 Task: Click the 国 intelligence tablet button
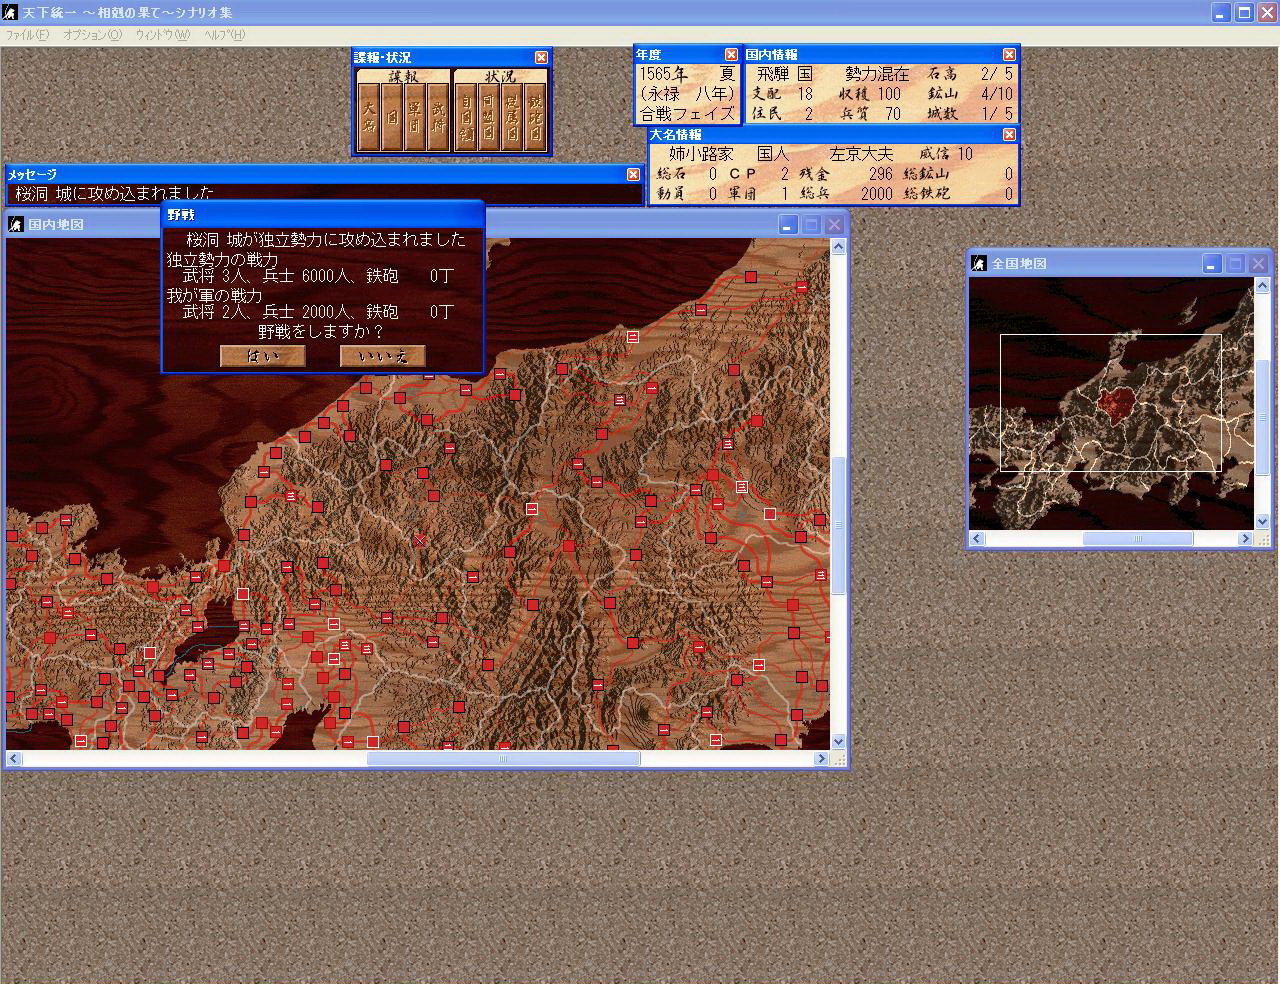coord(392,117)
